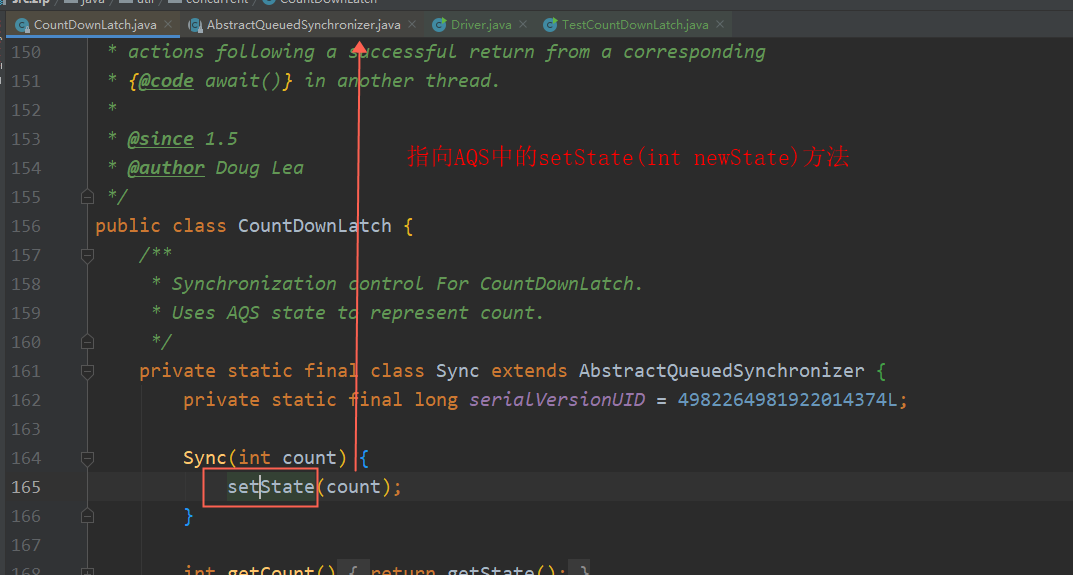Click line number 153 in the gutter

tap(26, 139)
